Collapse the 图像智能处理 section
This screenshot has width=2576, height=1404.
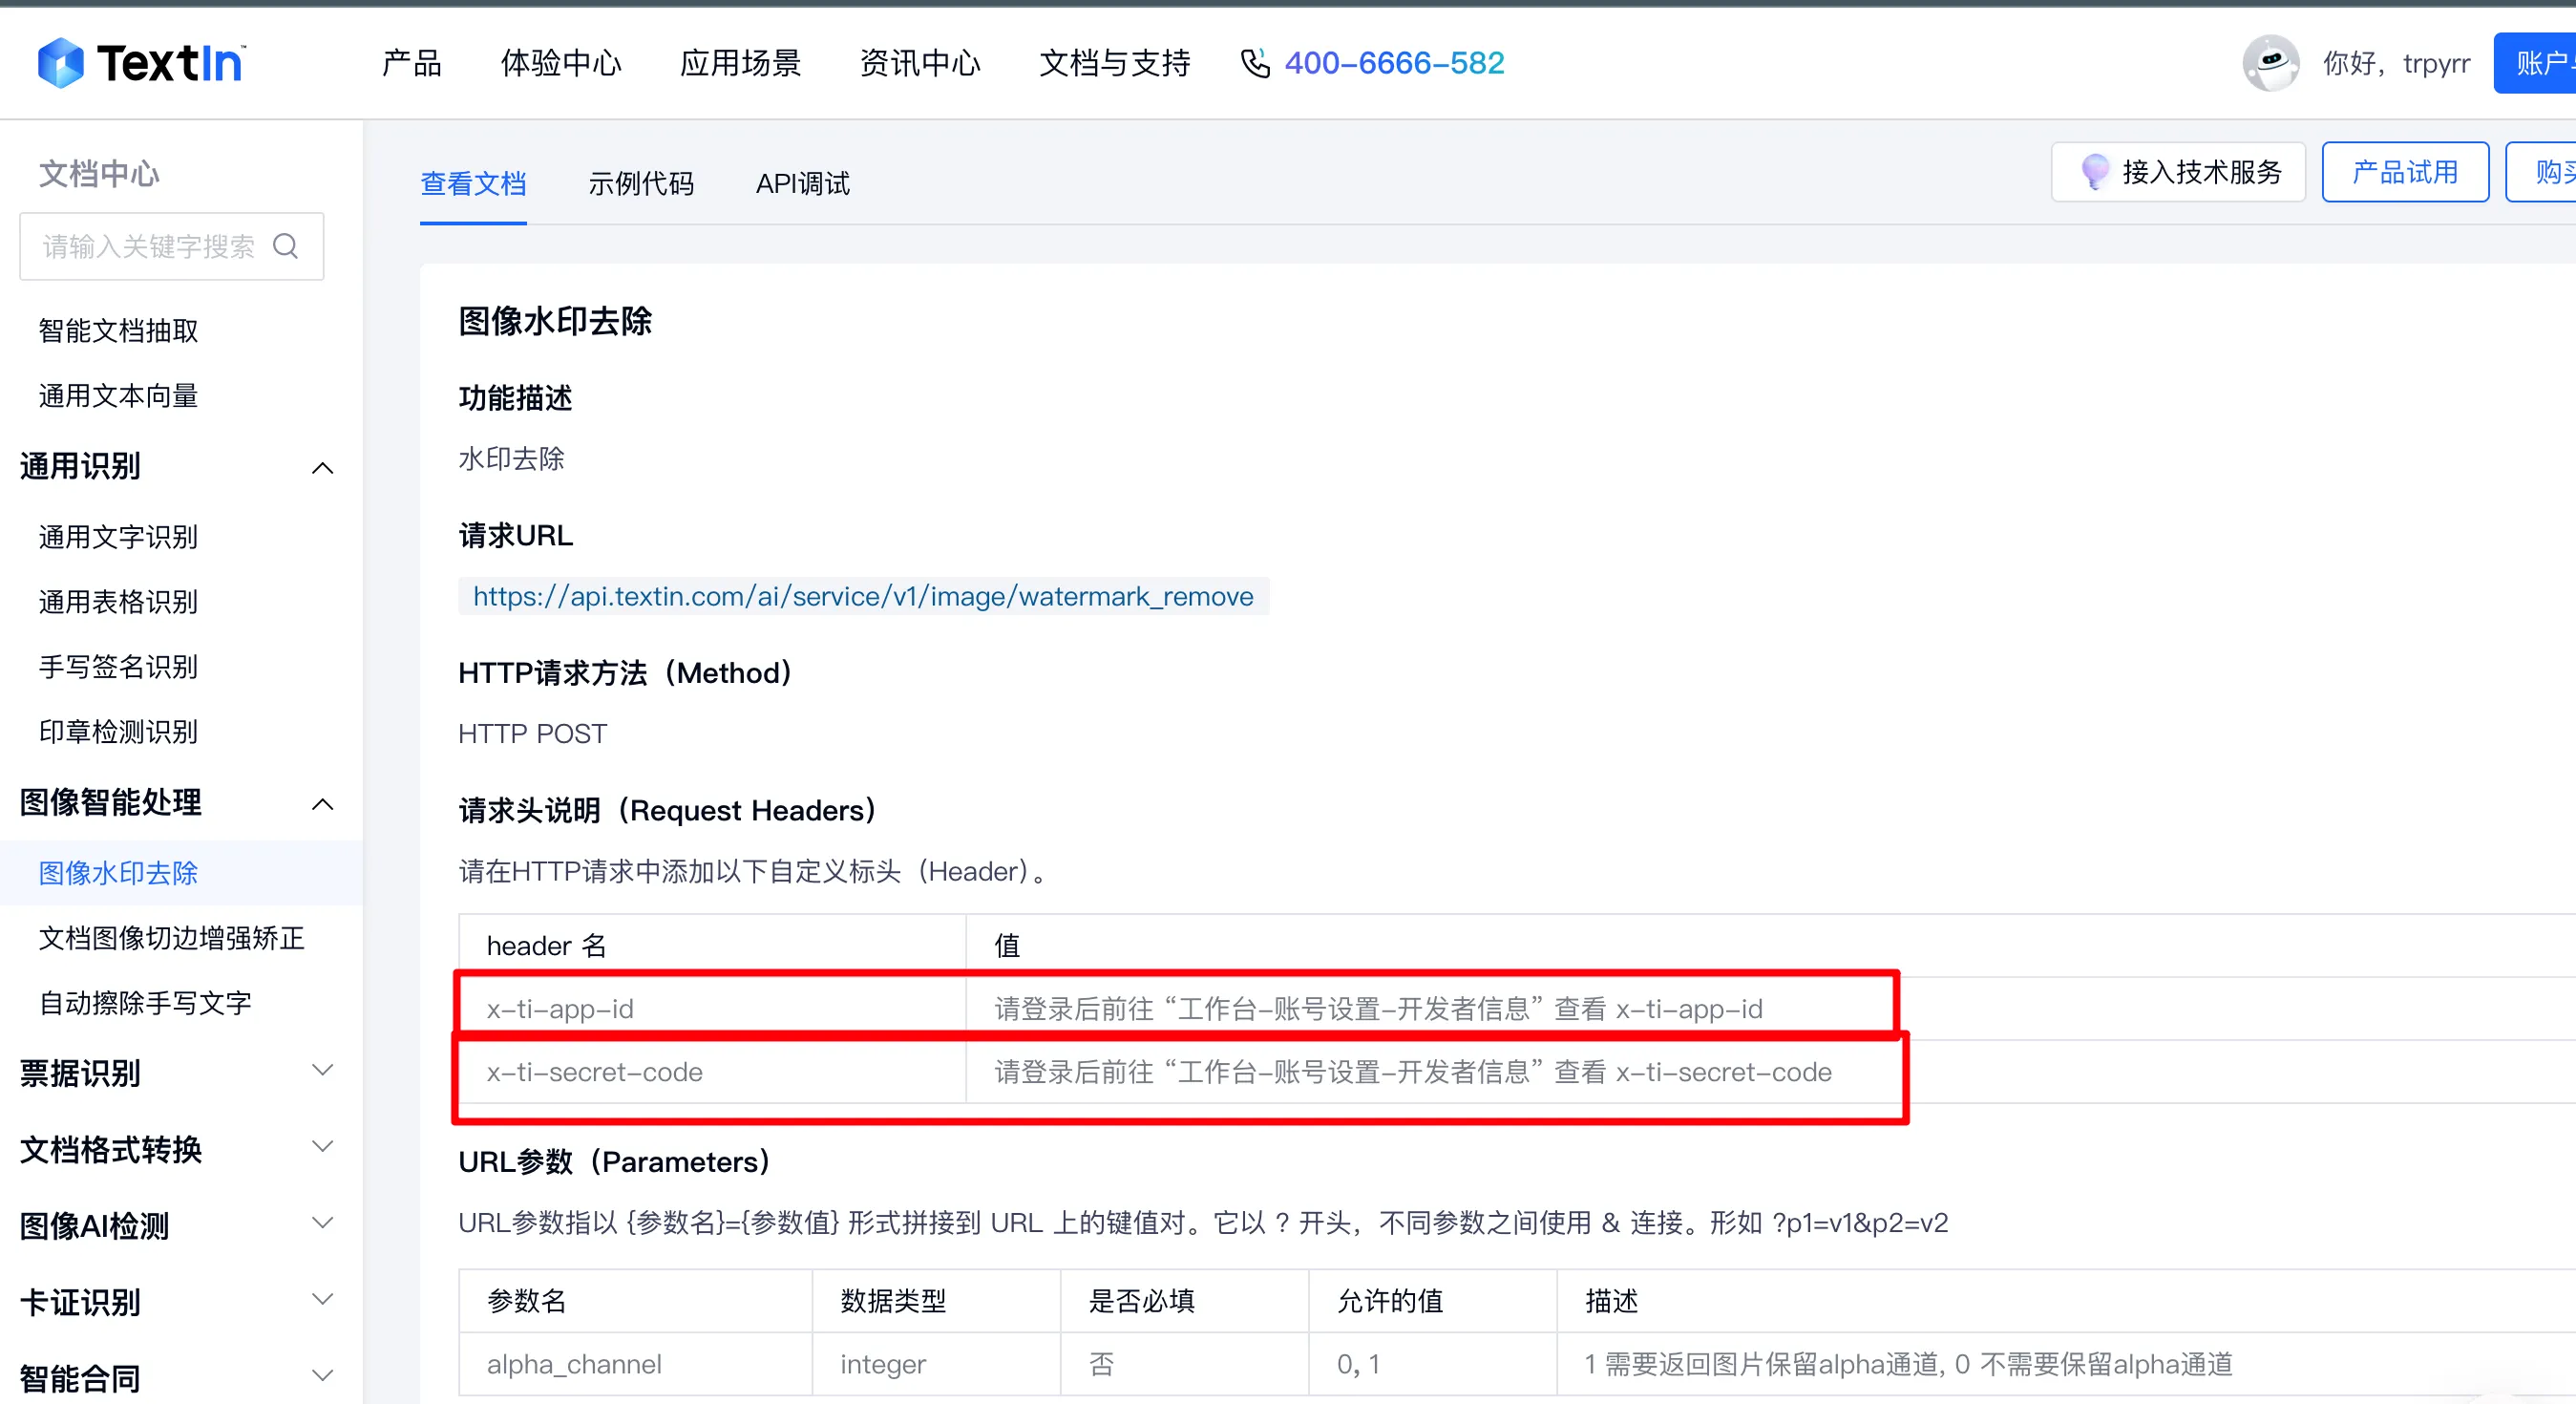(x=322, y=803)
